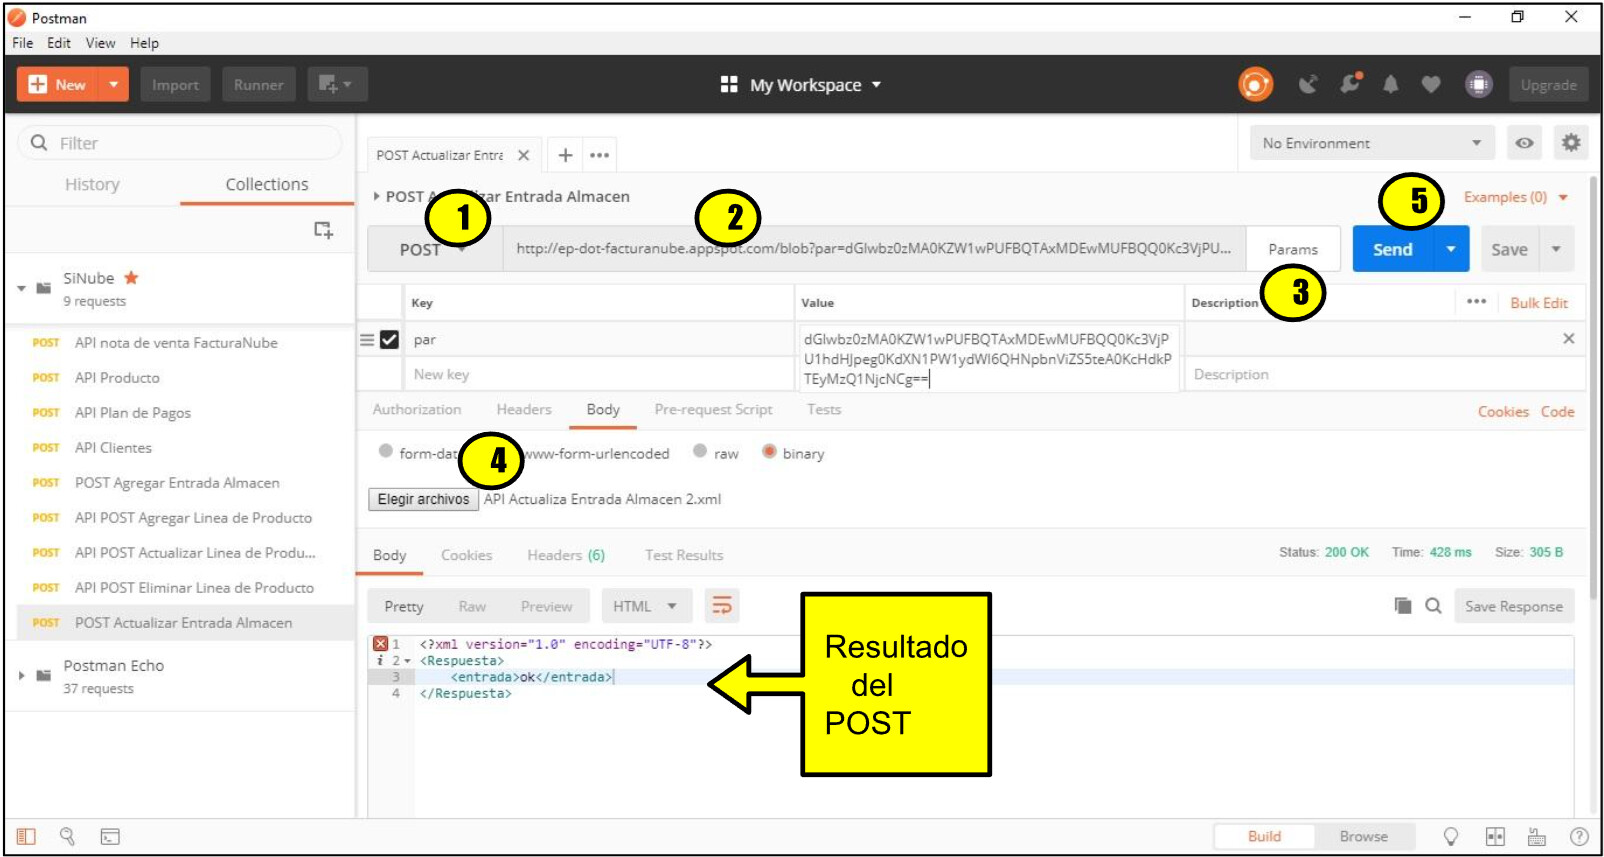Open the HTML response format dropdown
The width and height of the screenshot is (1604, 857).
[x=646, y=606]
